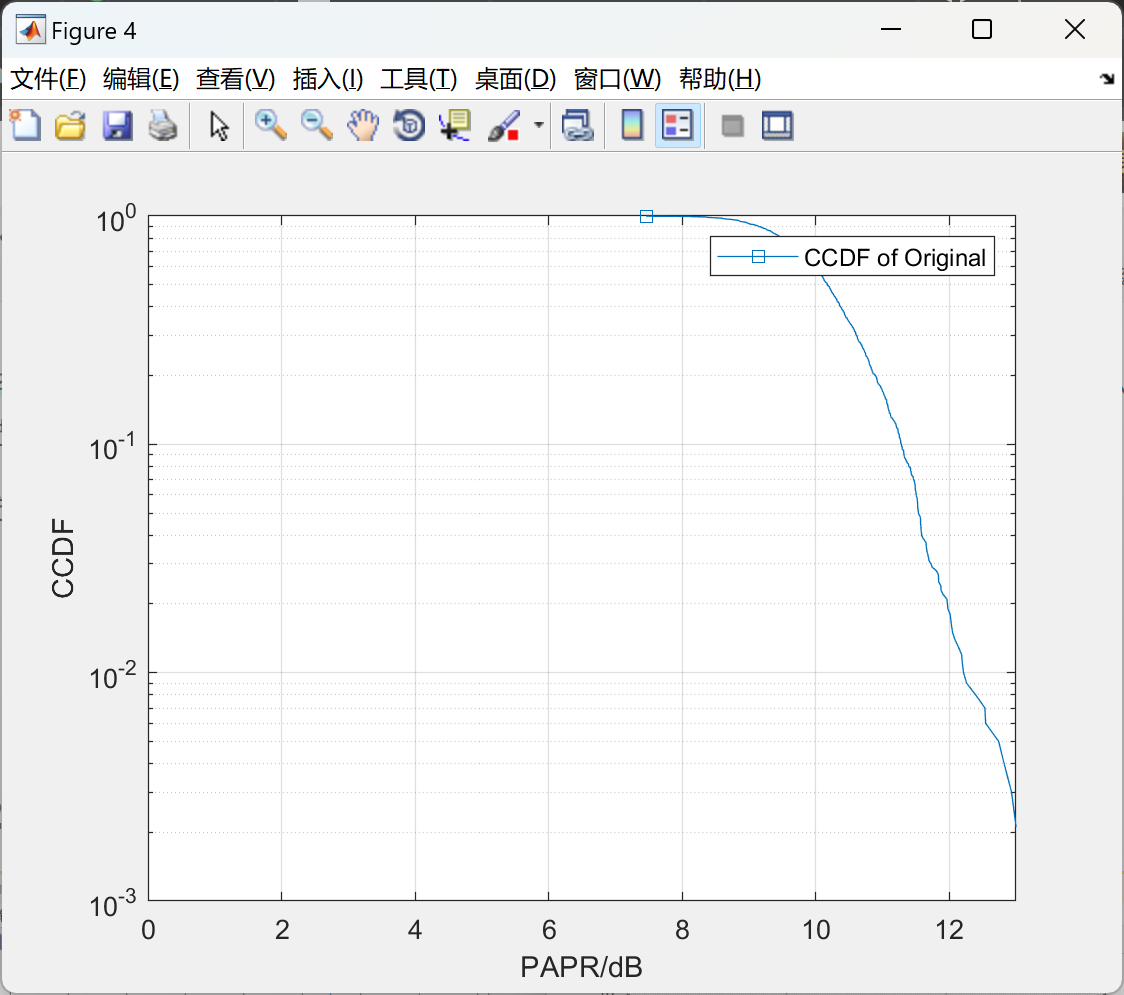Screen dimensions: 1124x995
Task: Click the PAPR/dB x-axis label
Action: [581, 967]
